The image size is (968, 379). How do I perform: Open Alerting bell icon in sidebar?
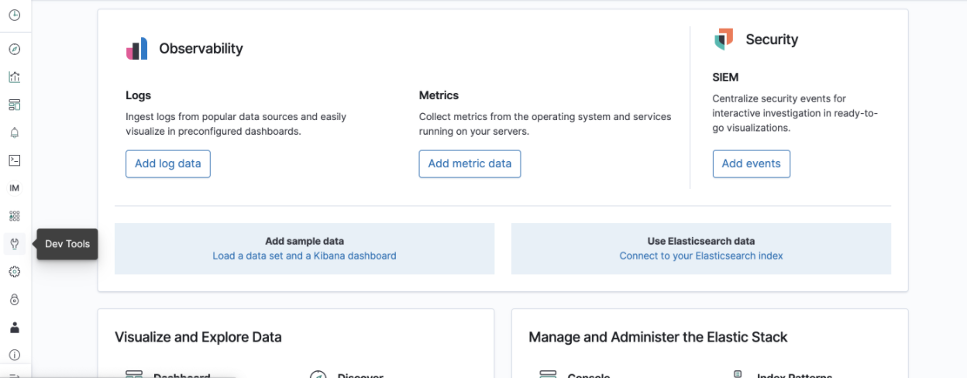tap(15, 132)
